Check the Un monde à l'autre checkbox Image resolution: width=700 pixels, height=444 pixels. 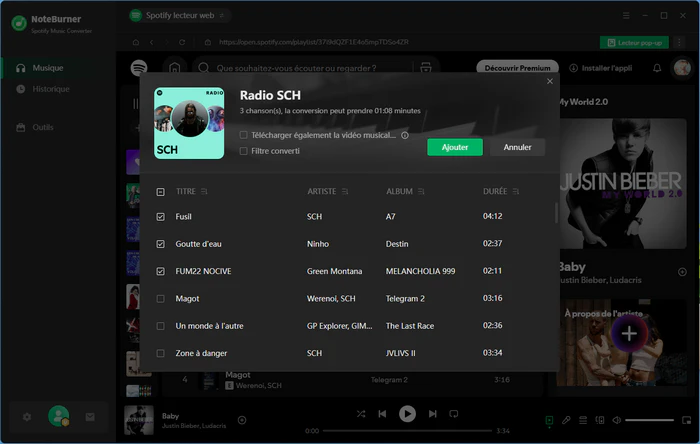161,326
